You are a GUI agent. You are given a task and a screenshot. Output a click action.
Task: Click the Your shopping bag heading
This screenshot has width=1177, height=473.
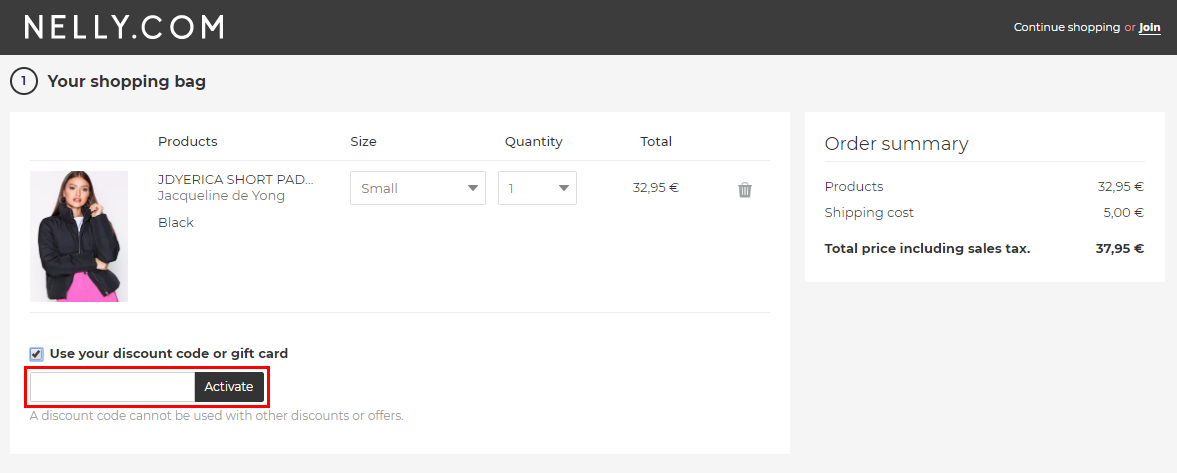click(127, 81)
